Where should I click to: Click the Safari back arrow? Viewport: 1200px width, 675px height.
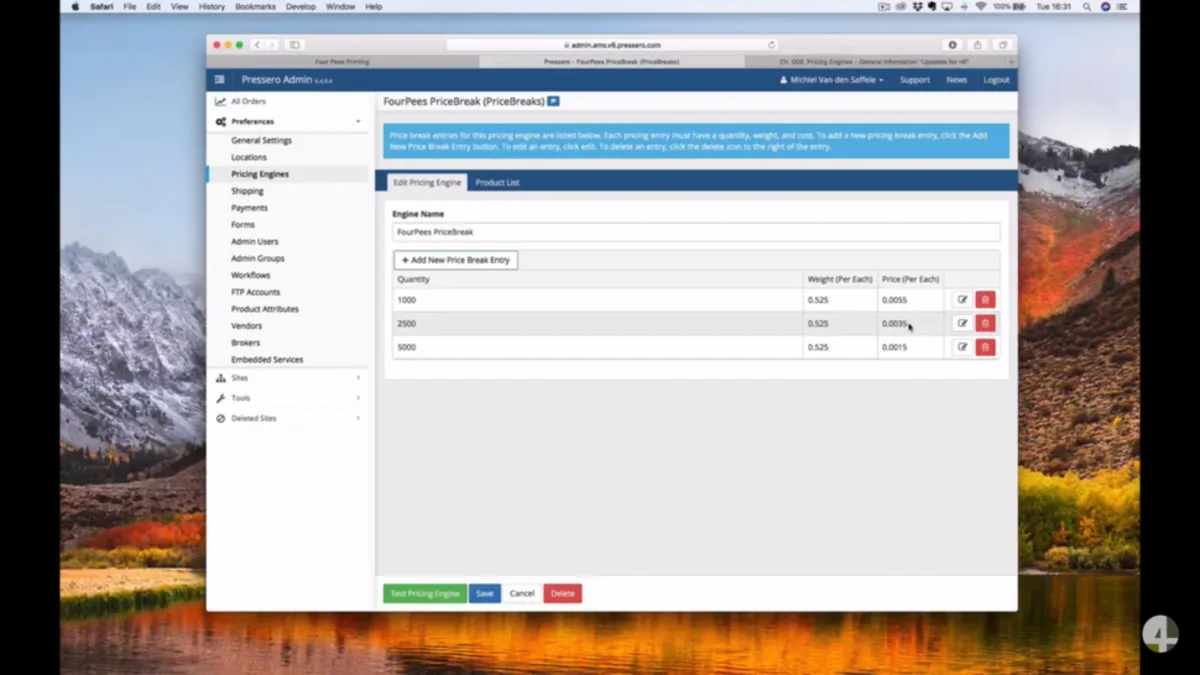257,45
